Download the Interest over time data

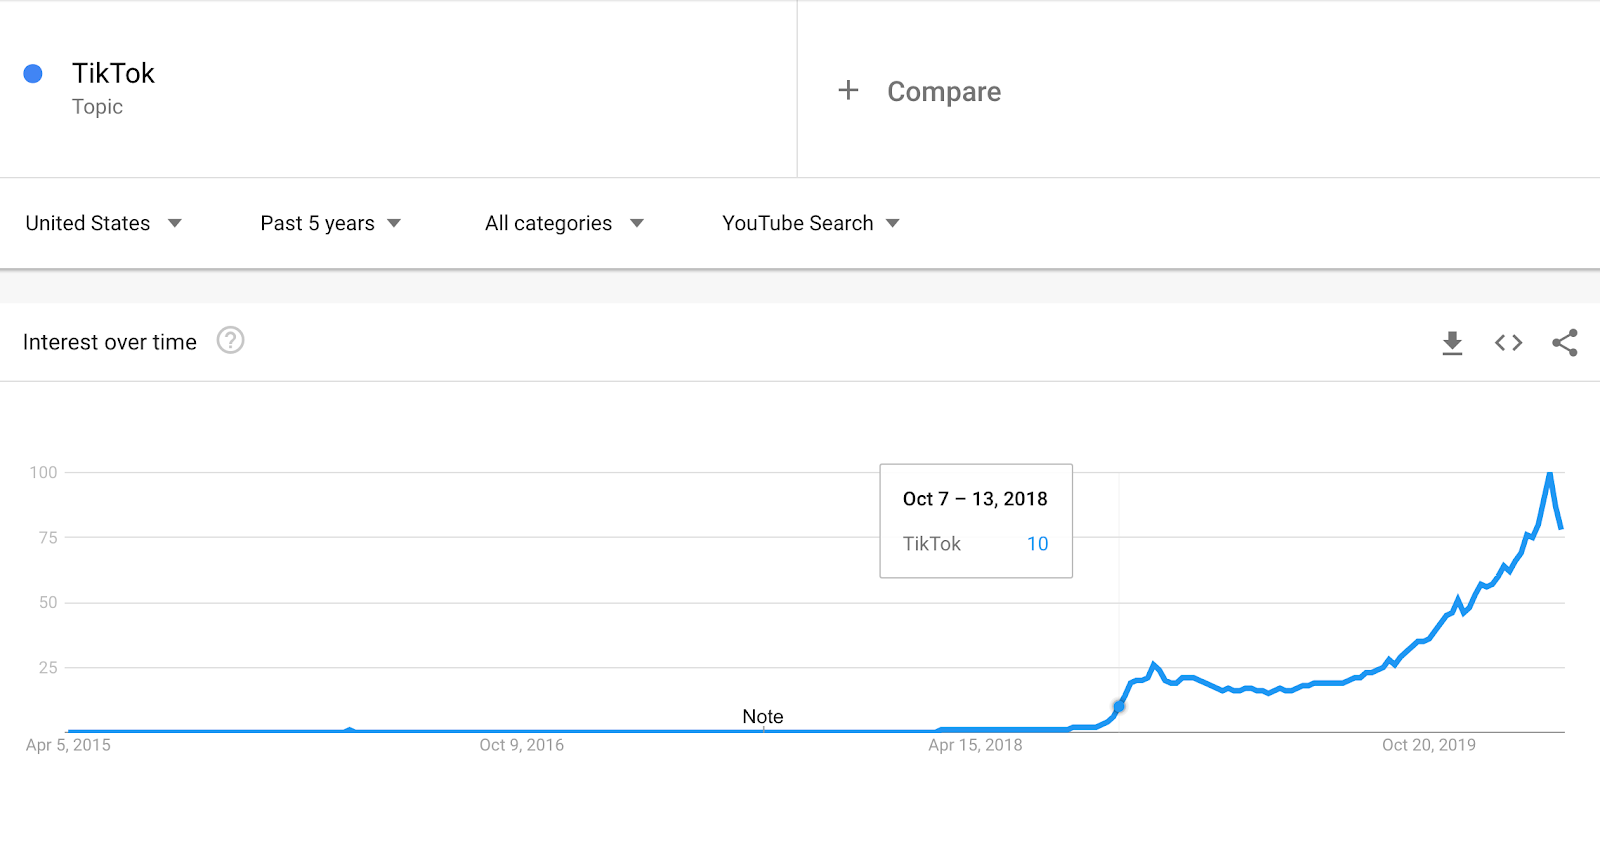(x=1452, y=343)
